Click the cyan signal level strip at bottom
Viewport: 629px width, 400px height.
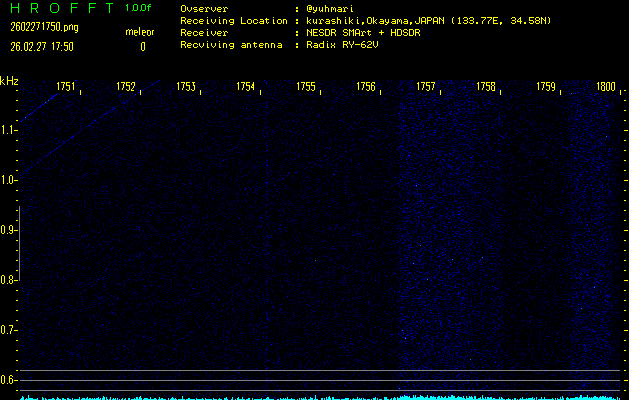pyautogui.click(x=321, y=398)
